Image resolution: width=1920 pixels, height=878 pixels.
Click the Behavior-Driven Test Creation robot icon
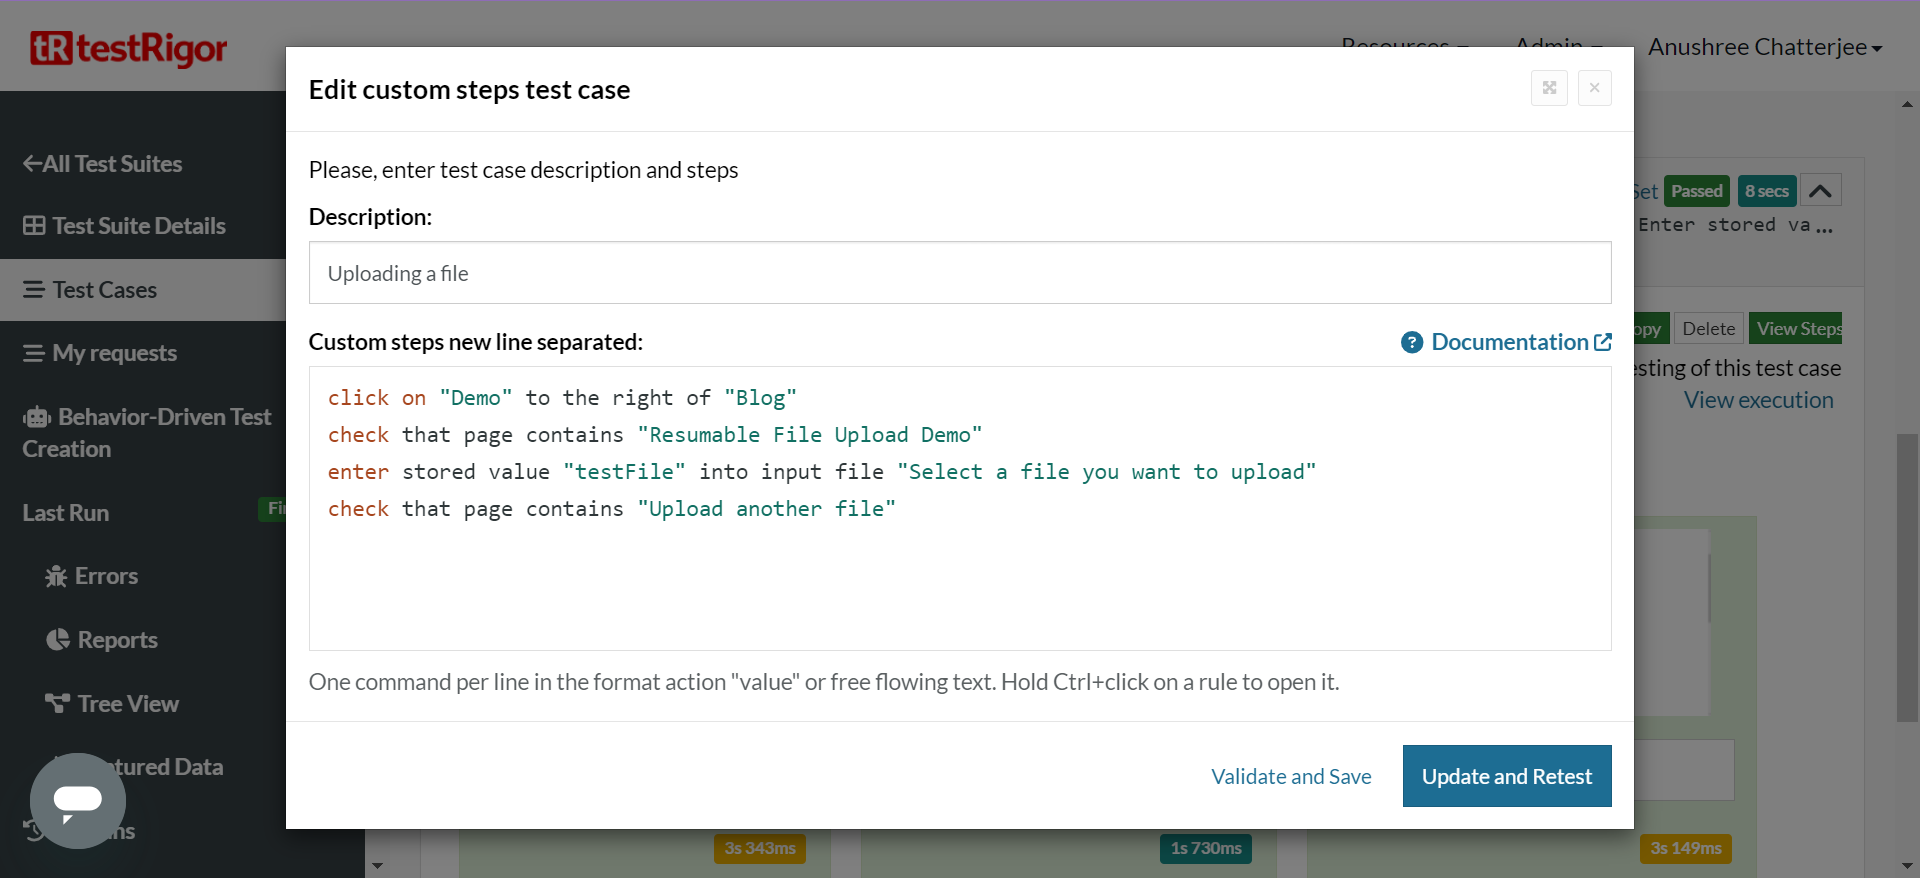click(x=37, y=418)
